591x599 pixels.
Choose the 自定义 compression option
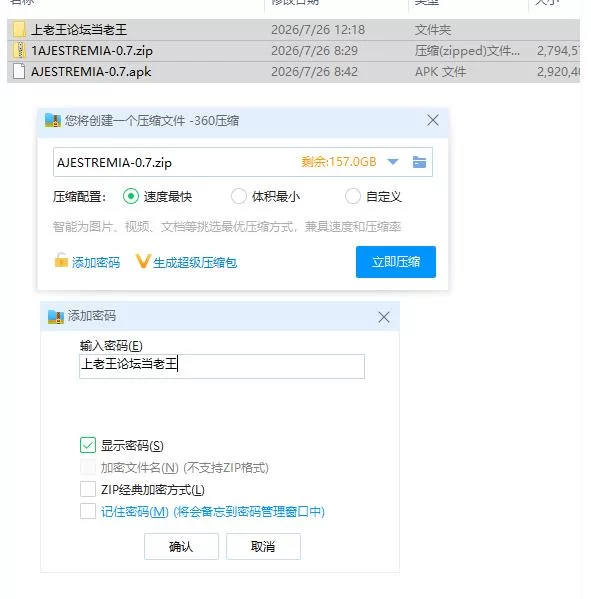tap(353, 196)
